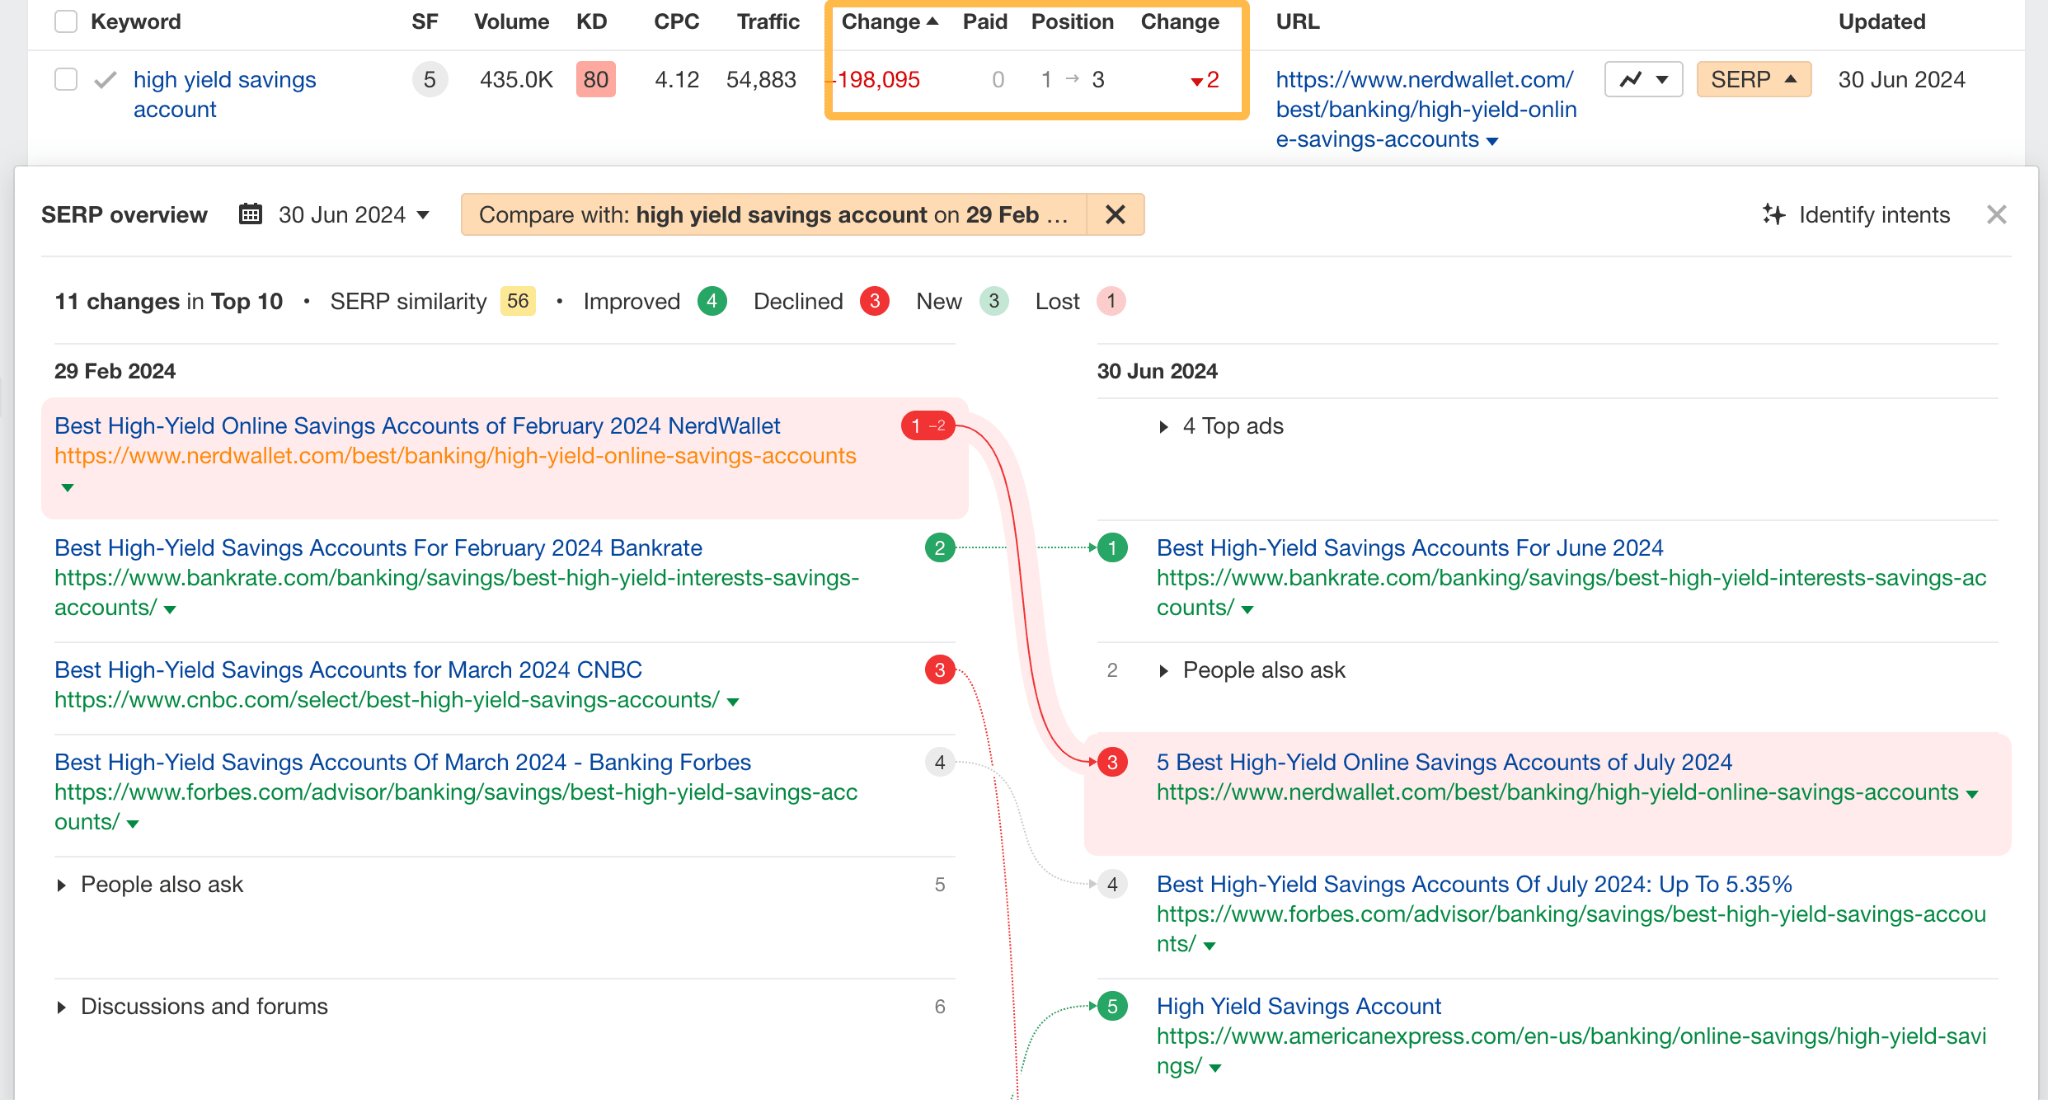
Task: Click the SF count badge showing 5
Action: click(429, 80)
